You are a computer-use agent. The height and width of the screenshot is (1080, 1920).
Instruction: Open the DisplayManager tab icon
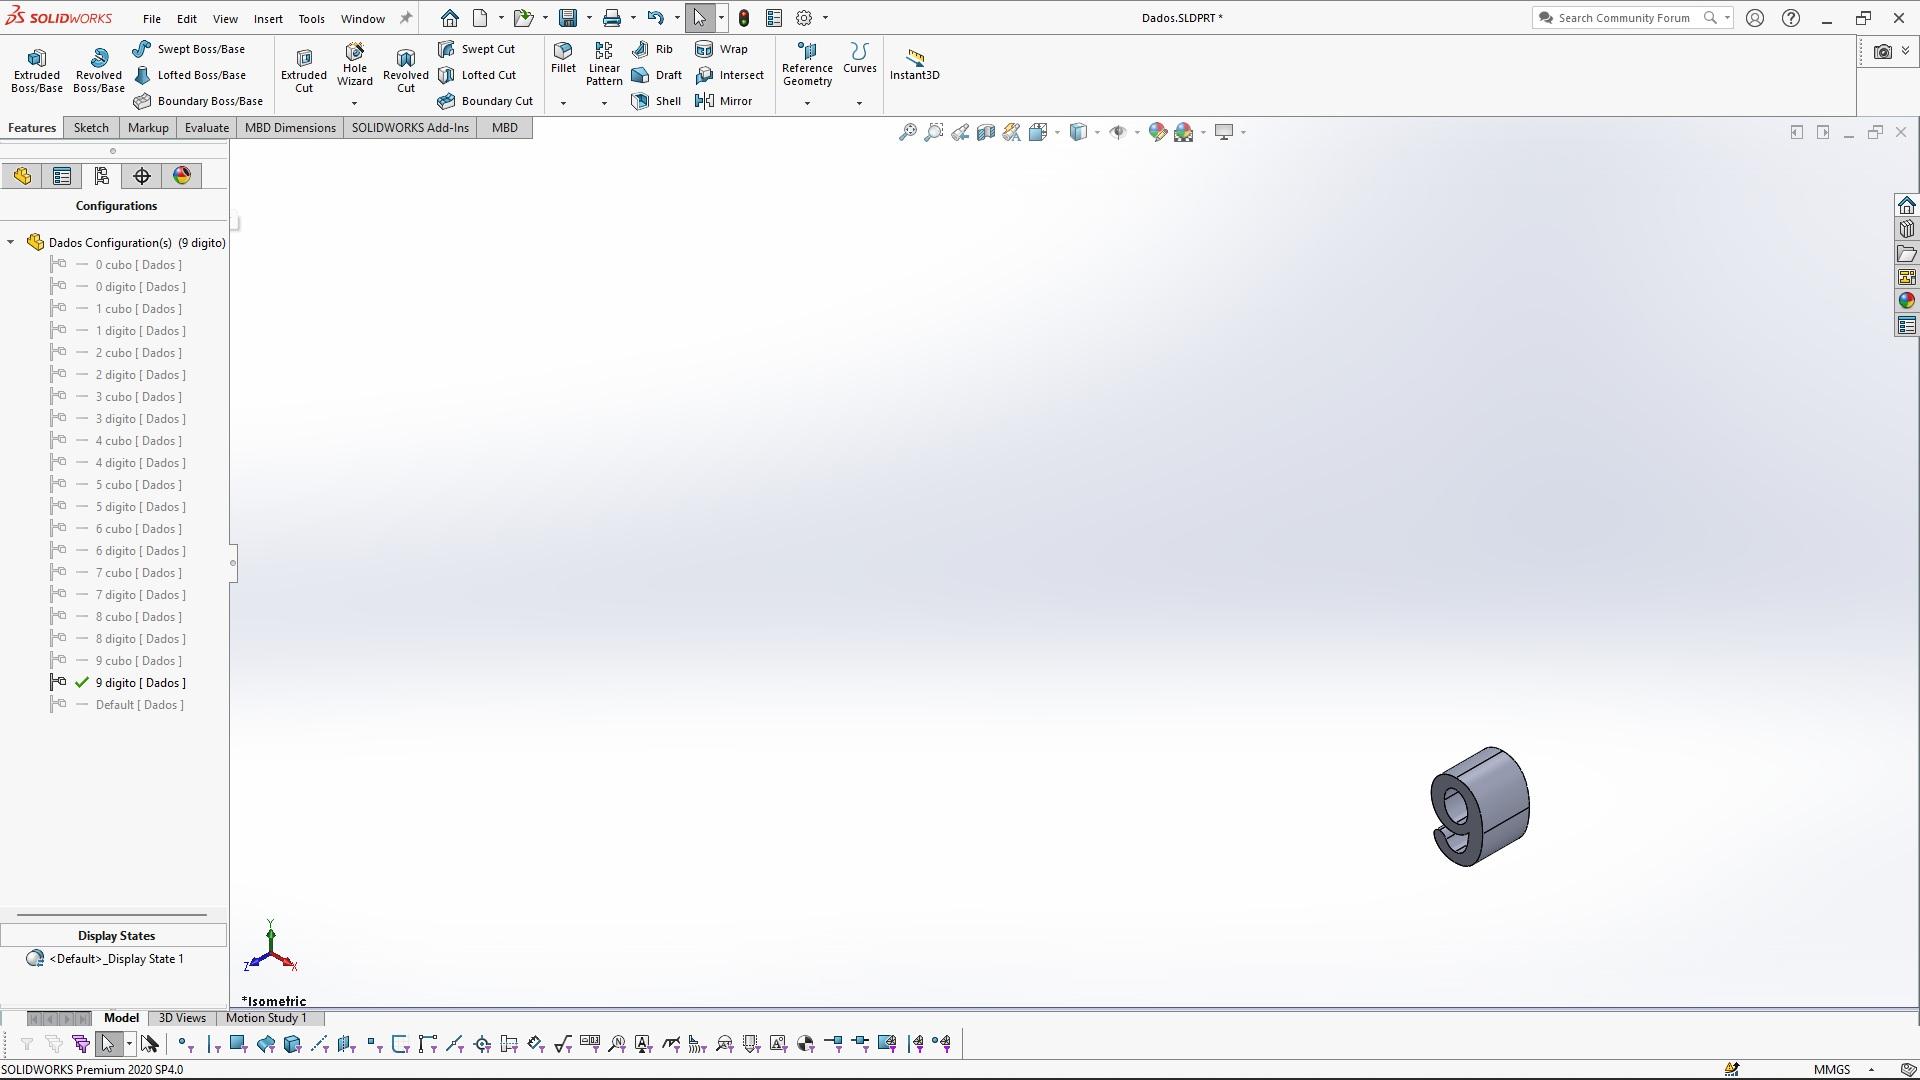pyautogui.click(x=182, y=176)
